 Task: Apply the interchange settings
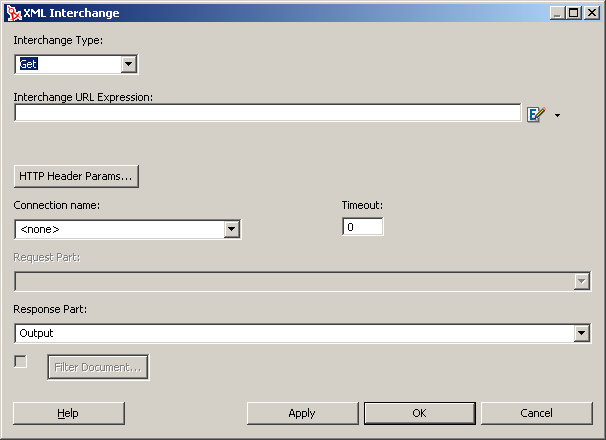pyautogui.click(x=303, y=413)
